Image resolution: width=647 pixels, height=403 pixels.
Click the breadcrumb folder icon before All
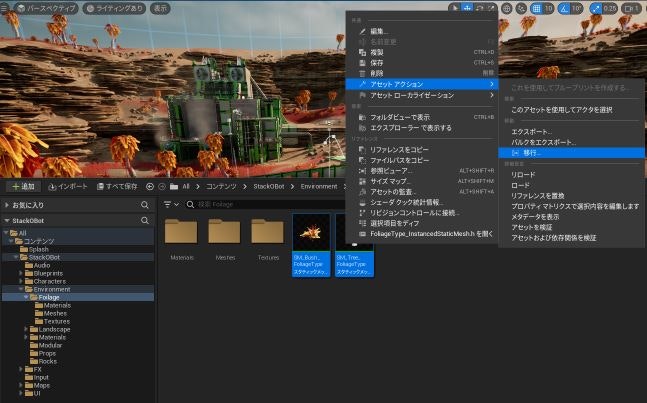(x=174, y=186)
